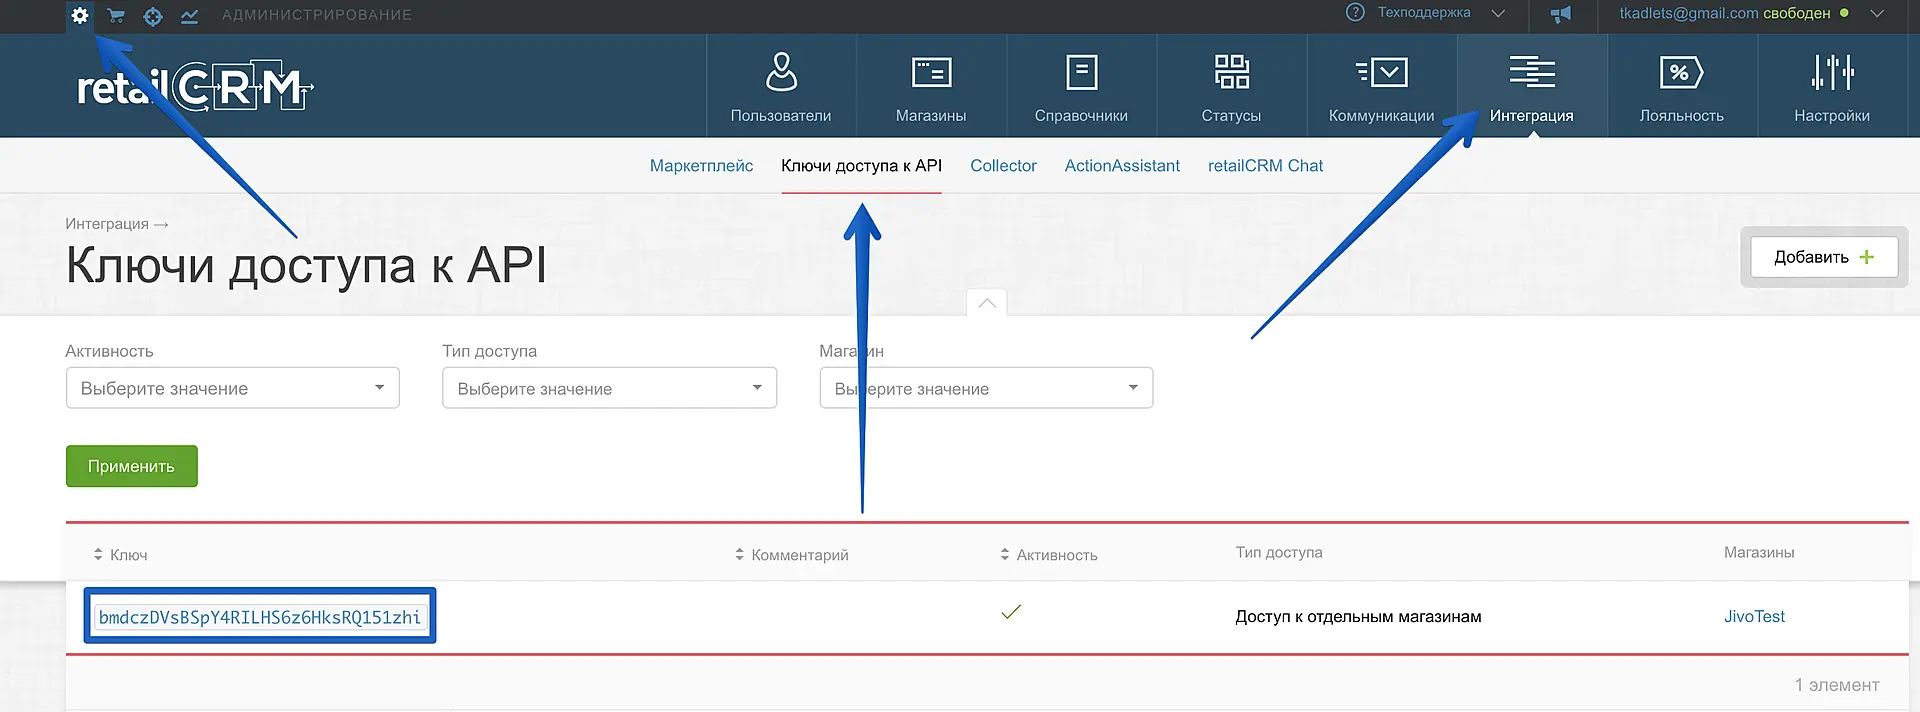Open the Настройки settings section
The height and width of the screenshot is (712, 1920).
coord(1832,87)
